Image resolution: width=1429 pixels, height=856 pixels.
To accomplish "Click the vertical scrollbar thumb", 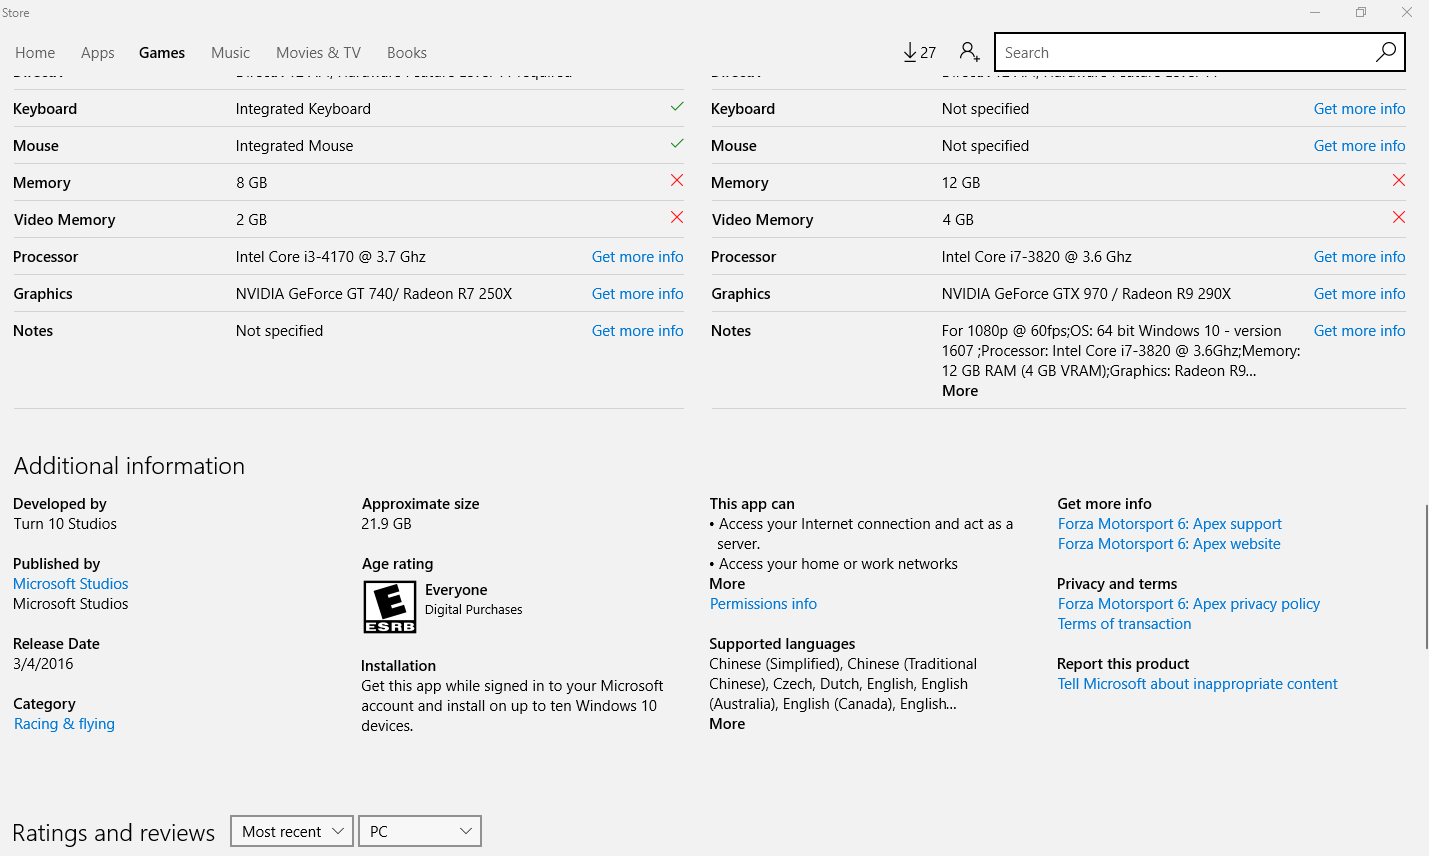I will (1425, 578).
